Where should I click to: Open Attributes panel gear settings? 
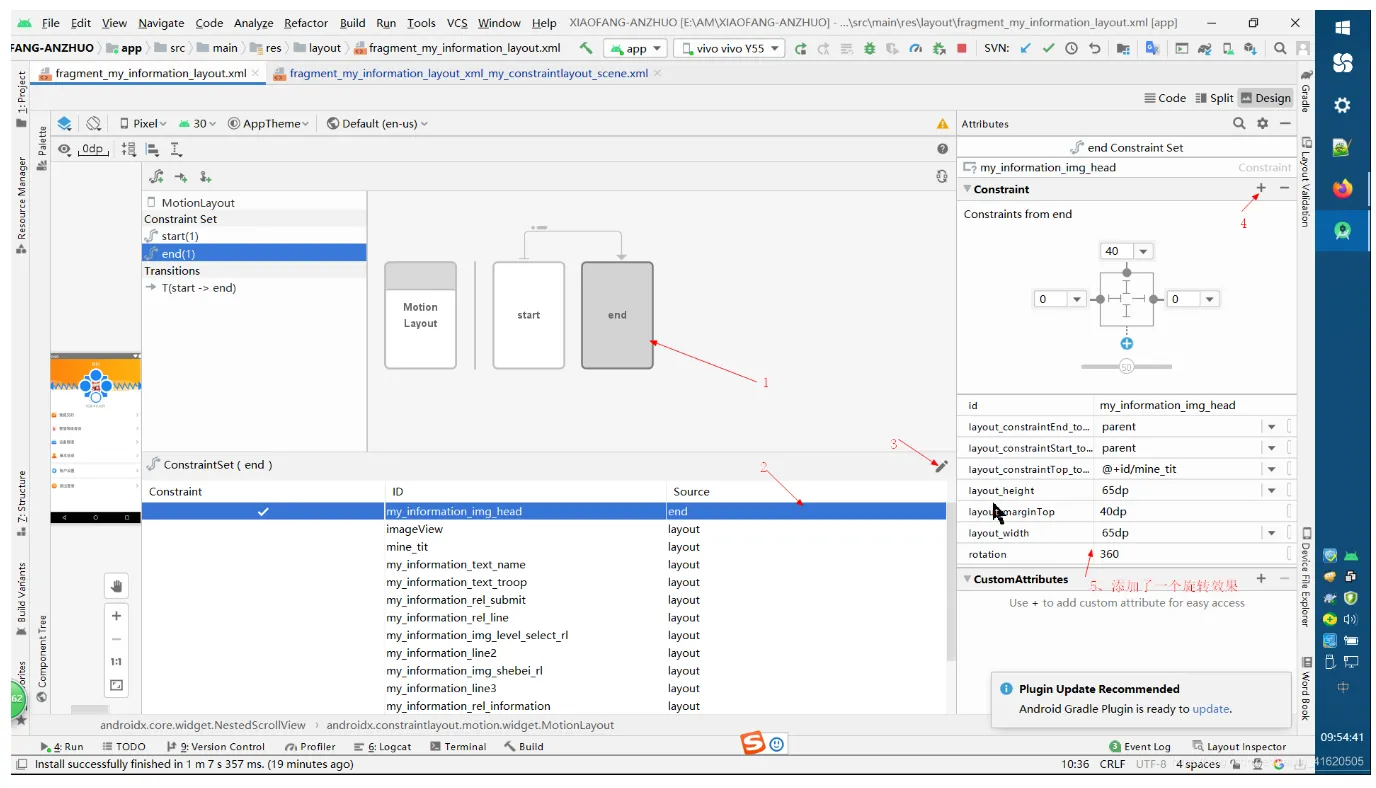1262,124
